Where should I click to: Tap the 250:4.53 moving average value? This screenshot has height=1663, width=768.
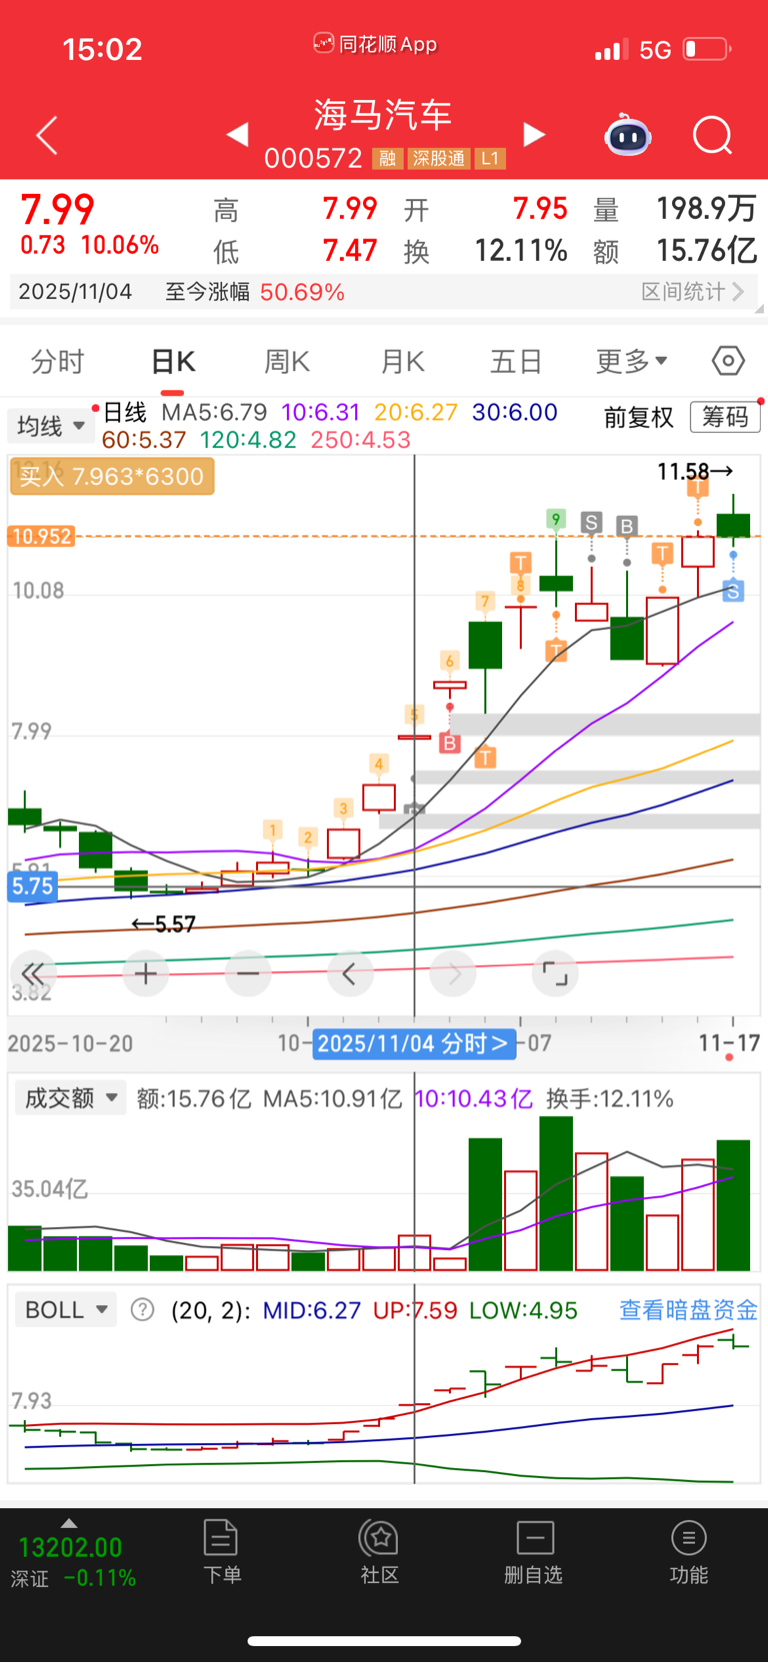pos(360,440)
